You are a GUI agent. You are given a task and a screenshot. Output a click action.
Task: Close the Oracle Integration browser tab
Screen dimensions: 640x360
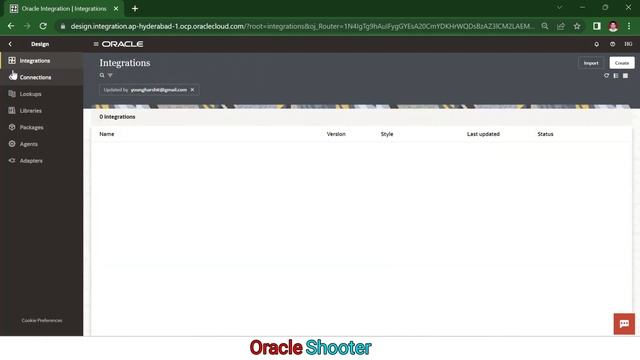(x=116, y=9)
